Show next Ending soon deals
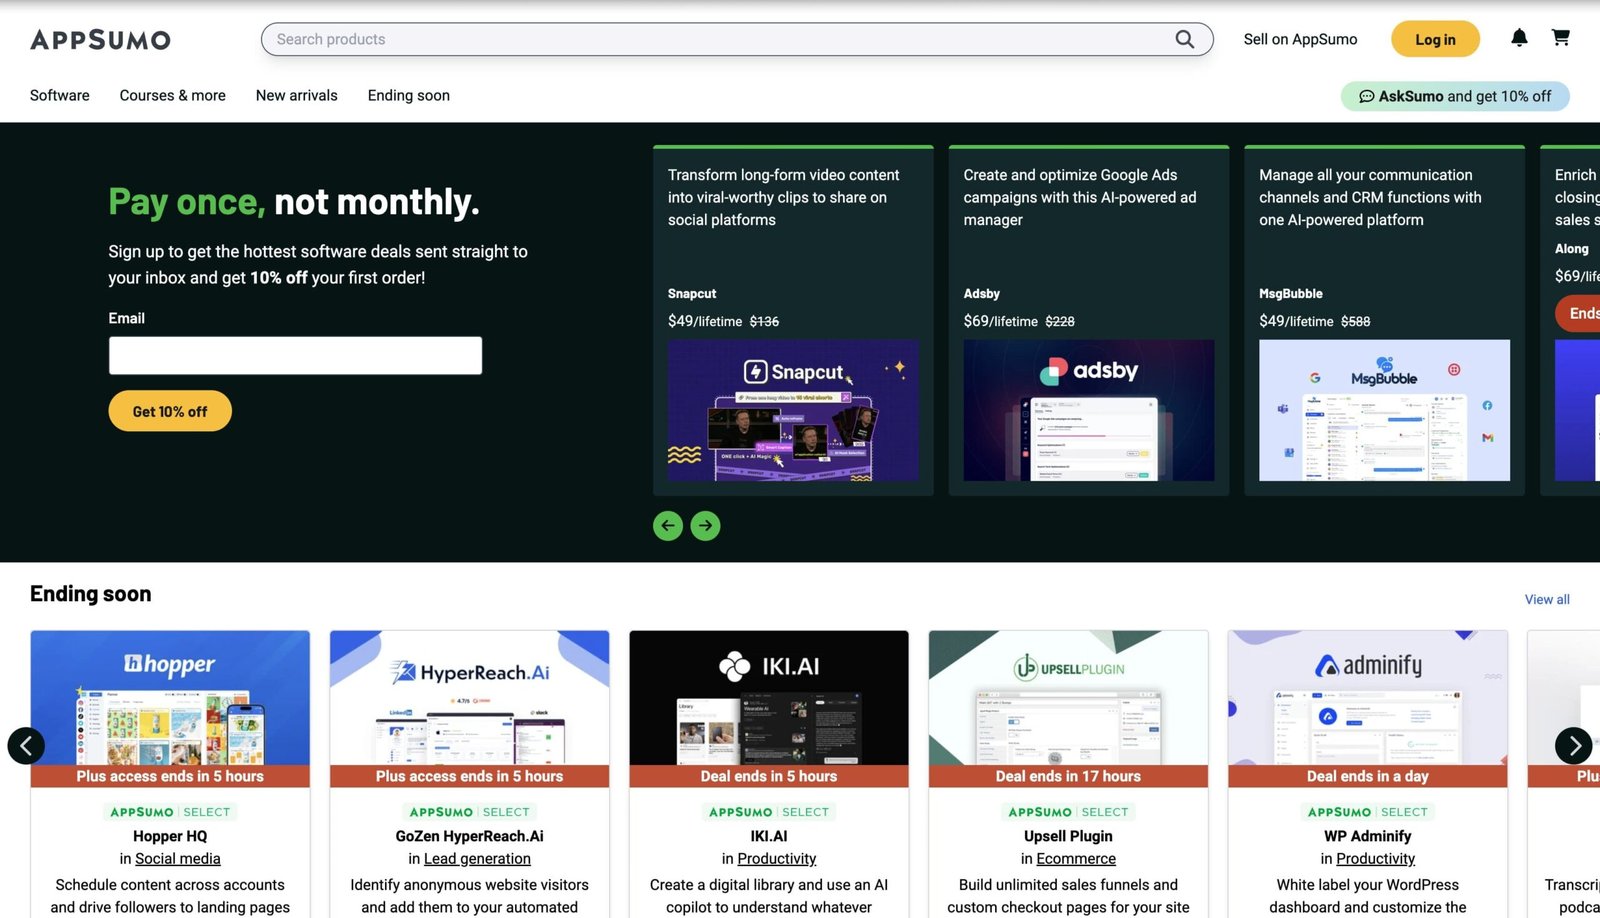Viewport: 1600px width, 918px height. click(1574, 745)
